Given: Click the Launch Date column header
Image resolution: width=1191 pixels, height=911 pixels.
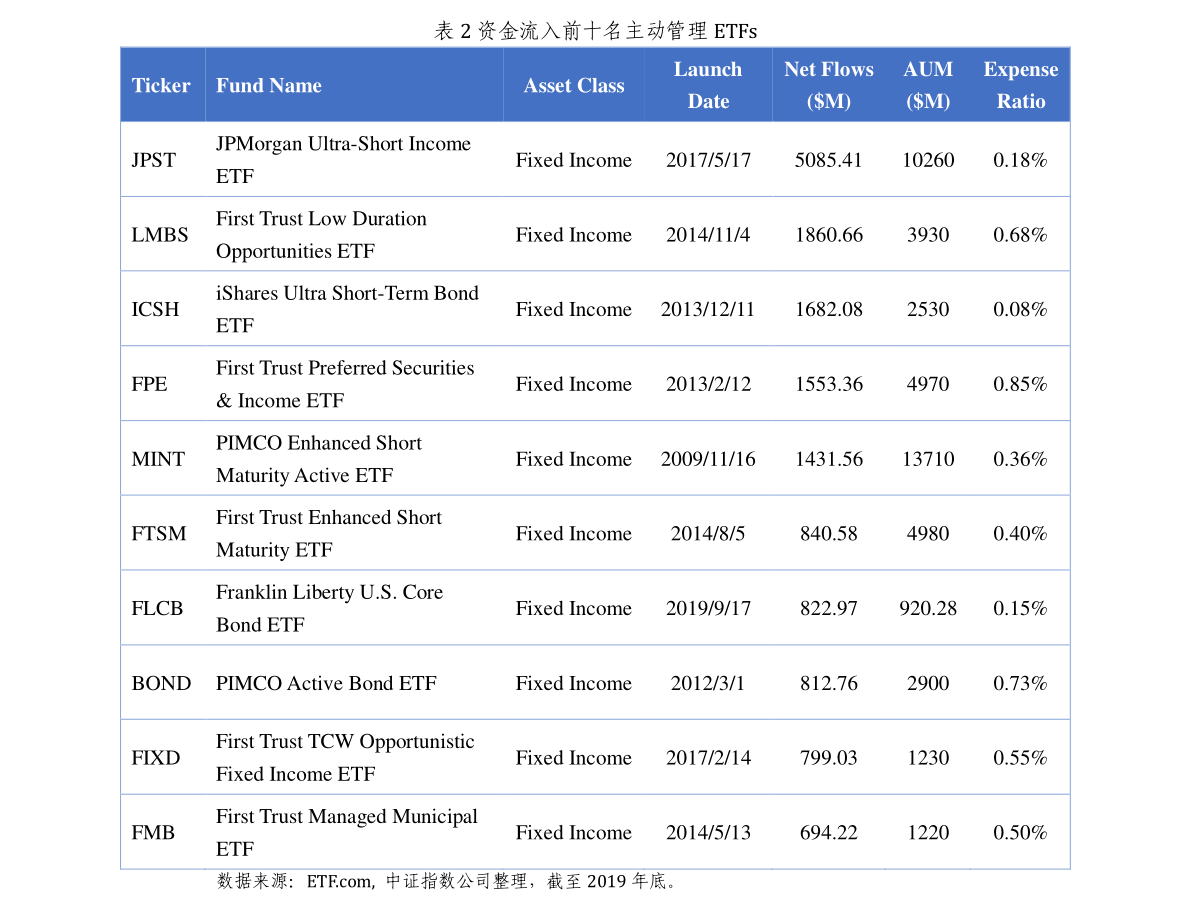Looking at the screenshot, I should (708, 85).
